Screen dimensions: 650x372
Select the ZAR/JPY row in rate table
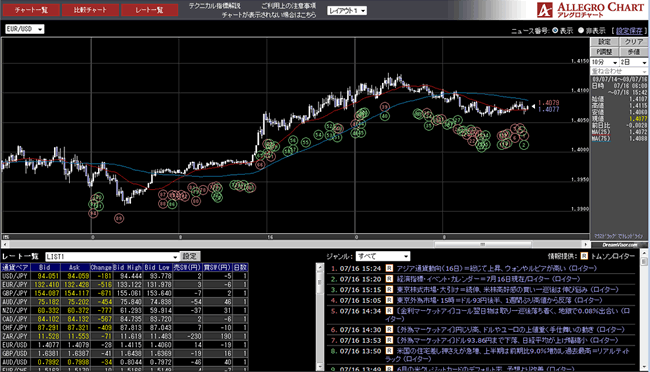(124, 336)
